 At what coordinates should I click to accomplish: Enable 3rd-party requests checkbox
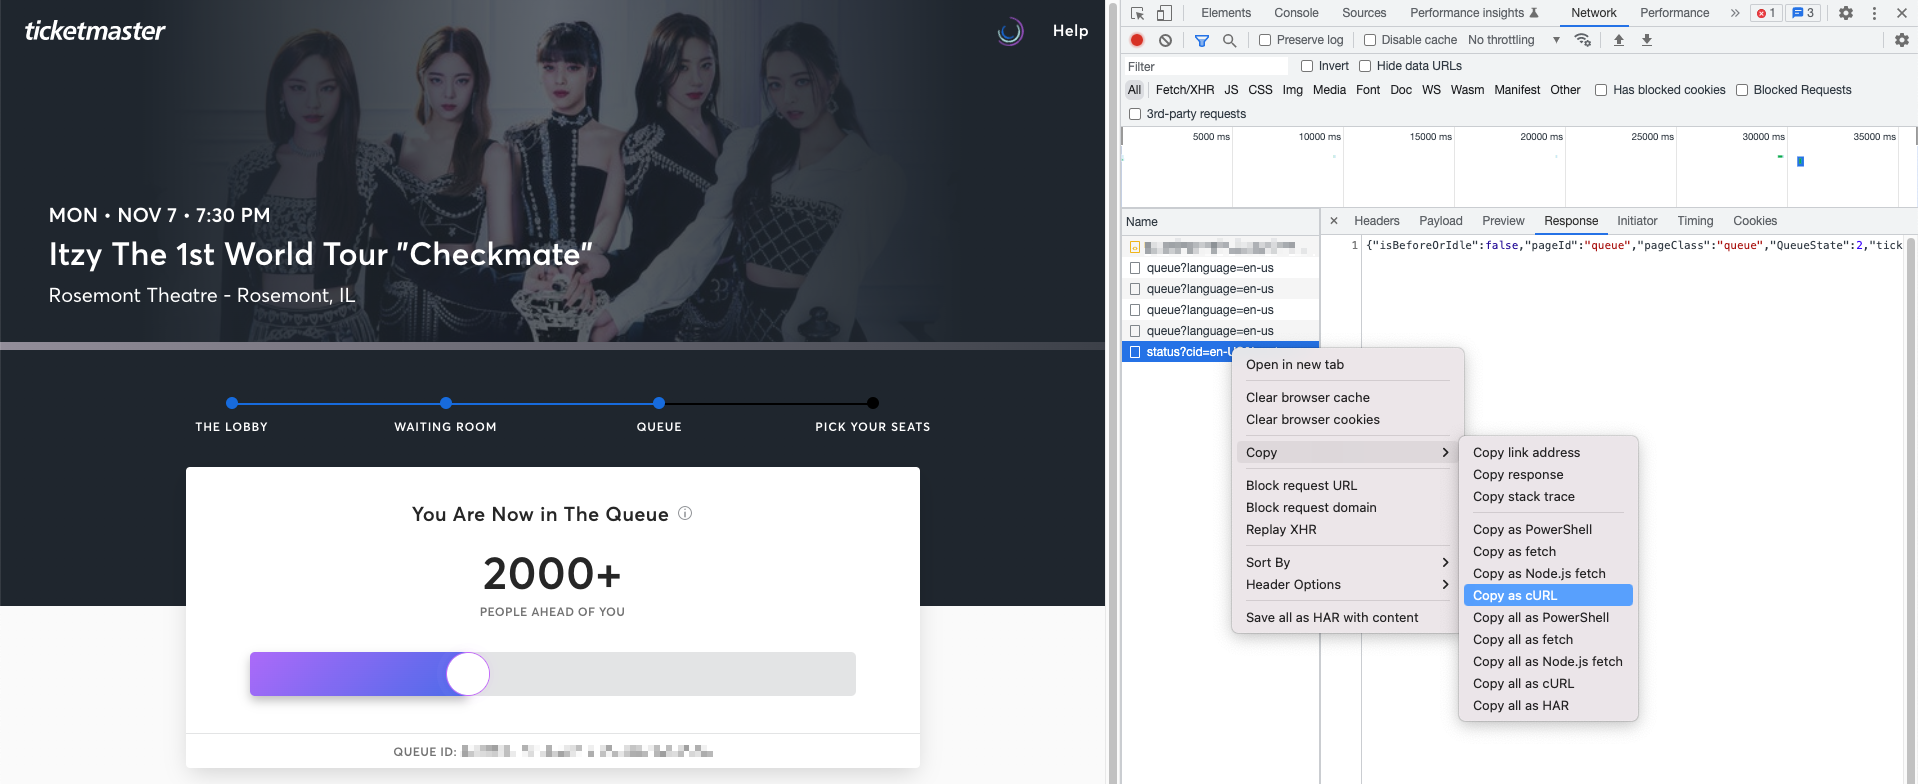tap(1135, 114)
